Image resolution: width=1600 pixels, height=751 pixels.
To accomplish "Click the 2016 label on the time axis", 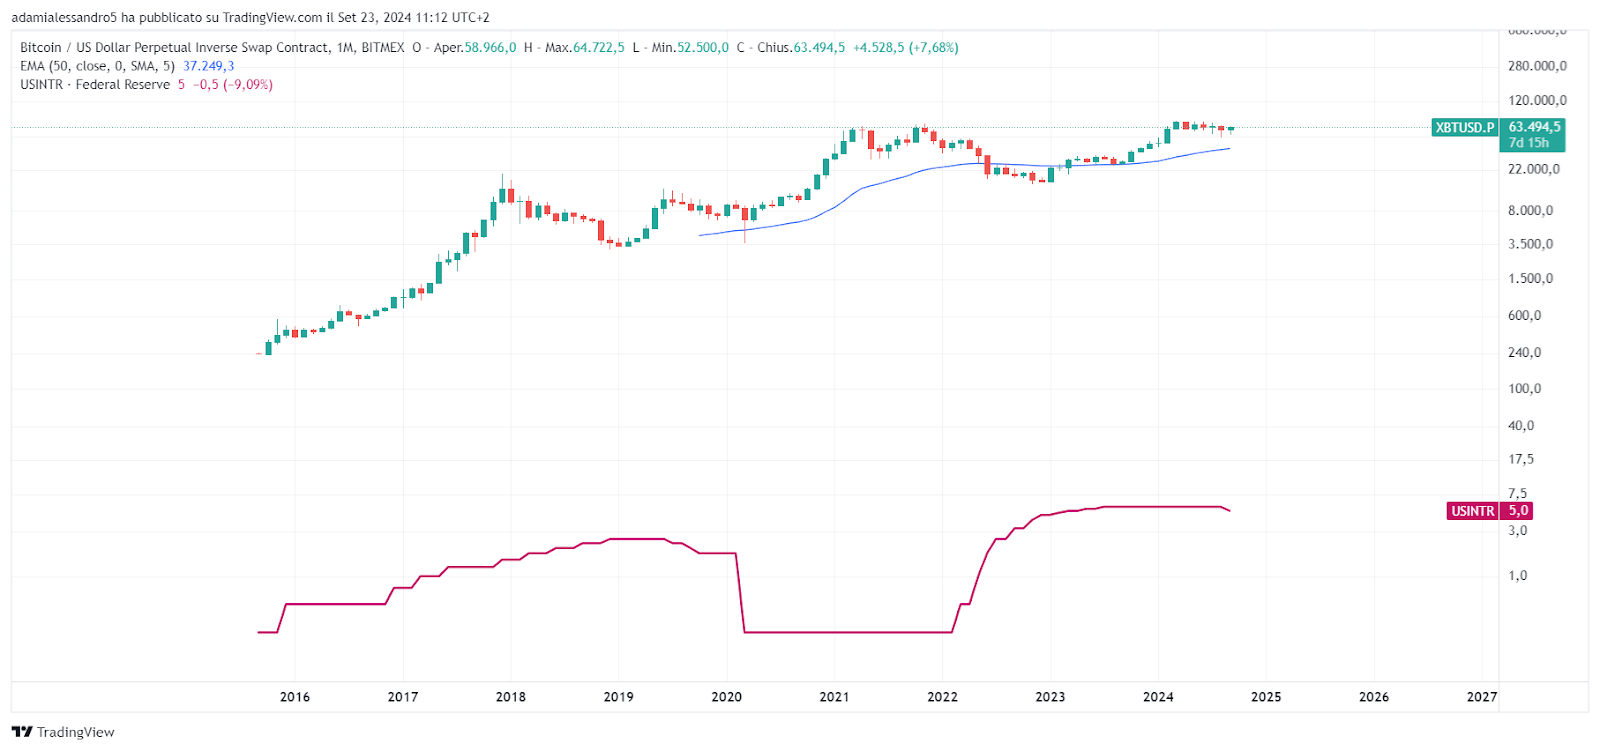I will pyautogui.click(x=295, y=697).
